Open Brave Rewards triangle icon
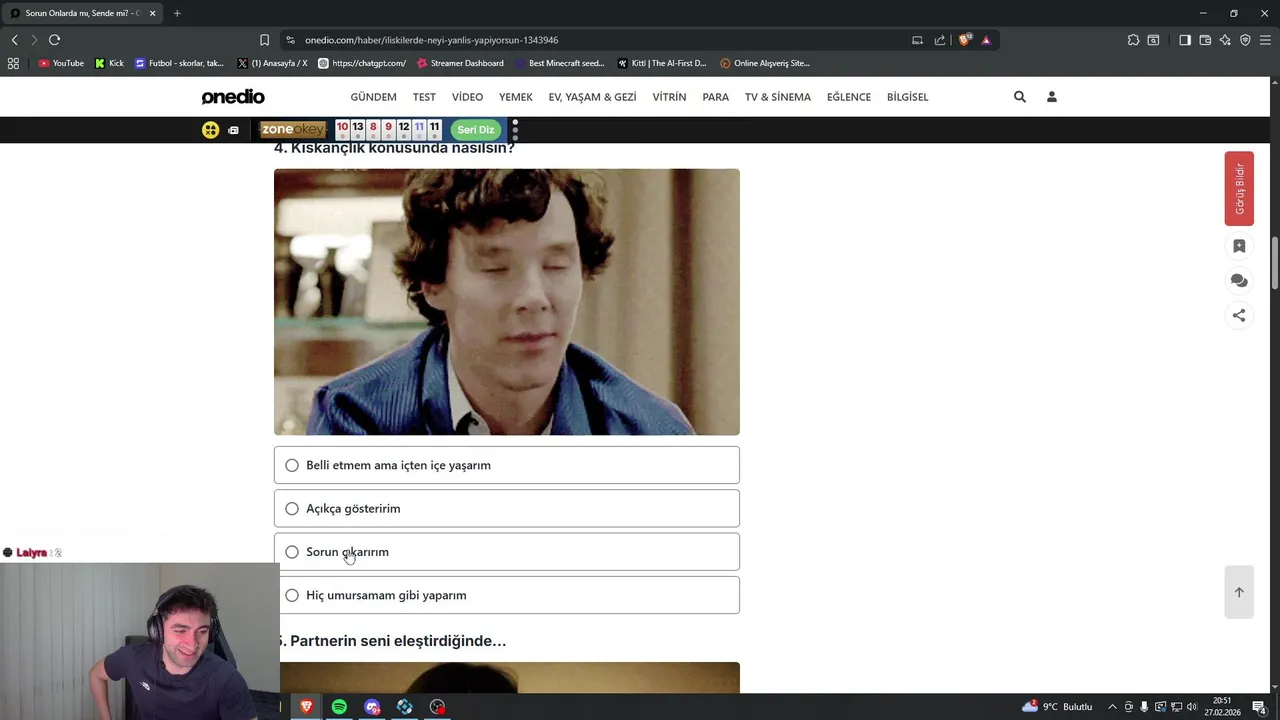This screenshot has height=720, width=1280. (986, 40)
